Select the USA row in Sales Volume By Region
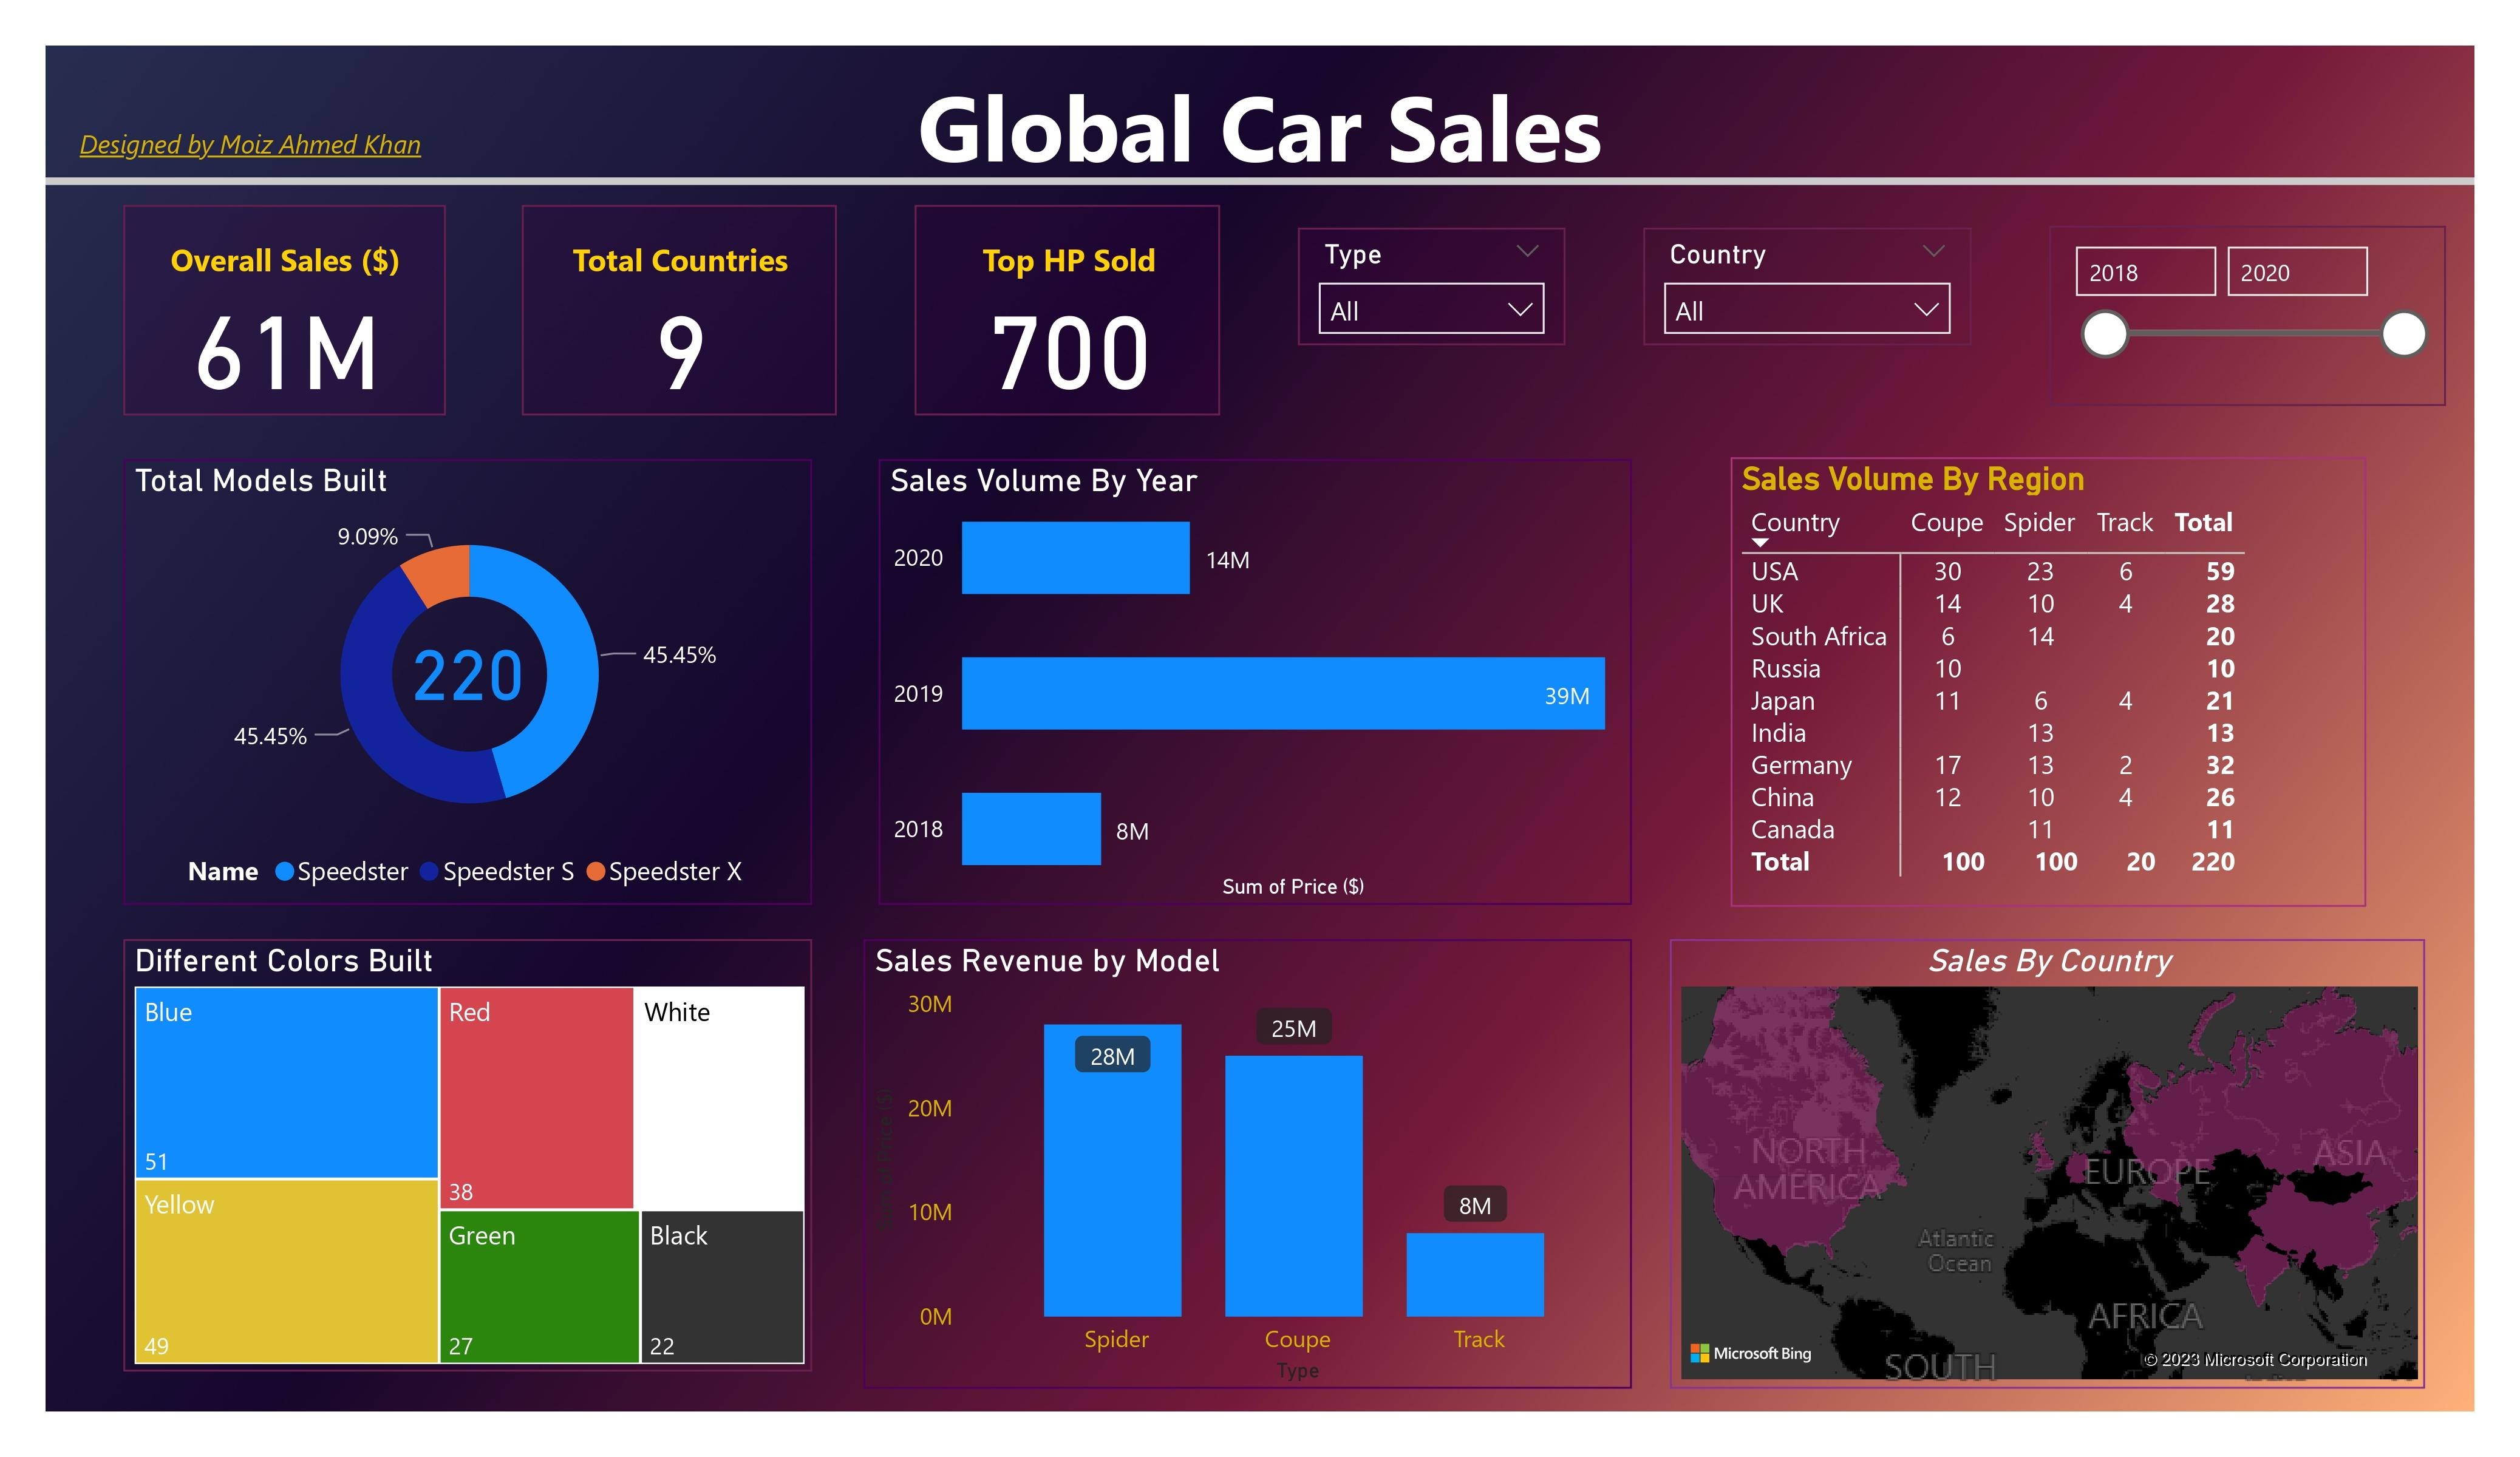 [1950, 571]
